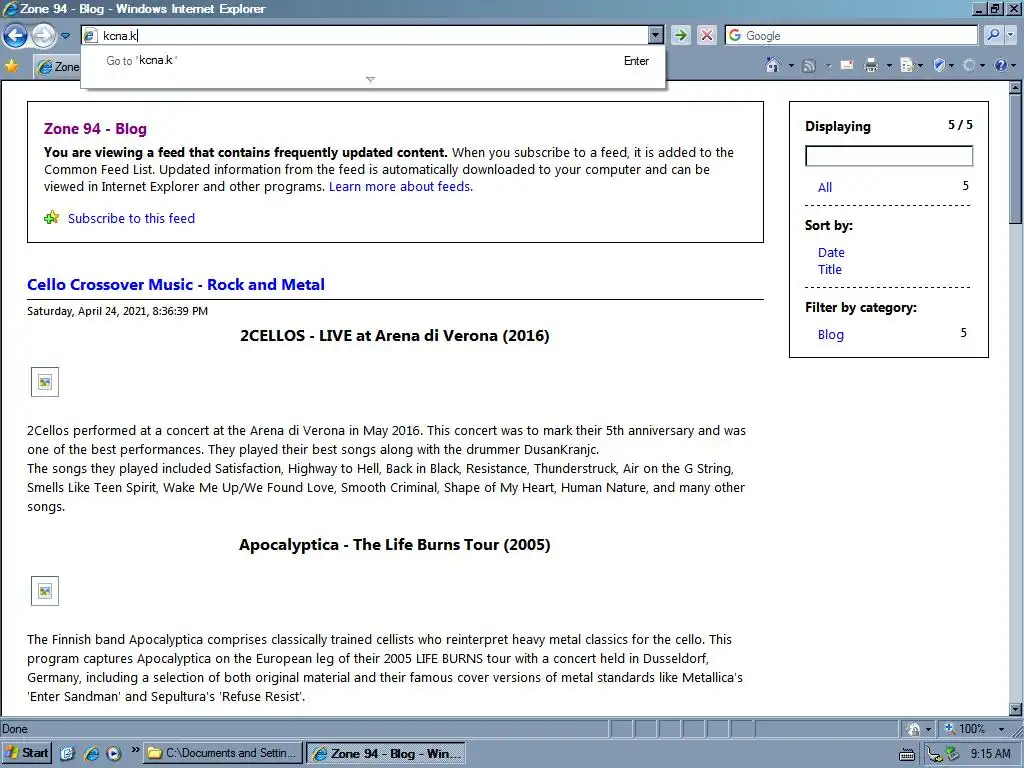Click the tray network connection icon

click(x=935, y=754)
